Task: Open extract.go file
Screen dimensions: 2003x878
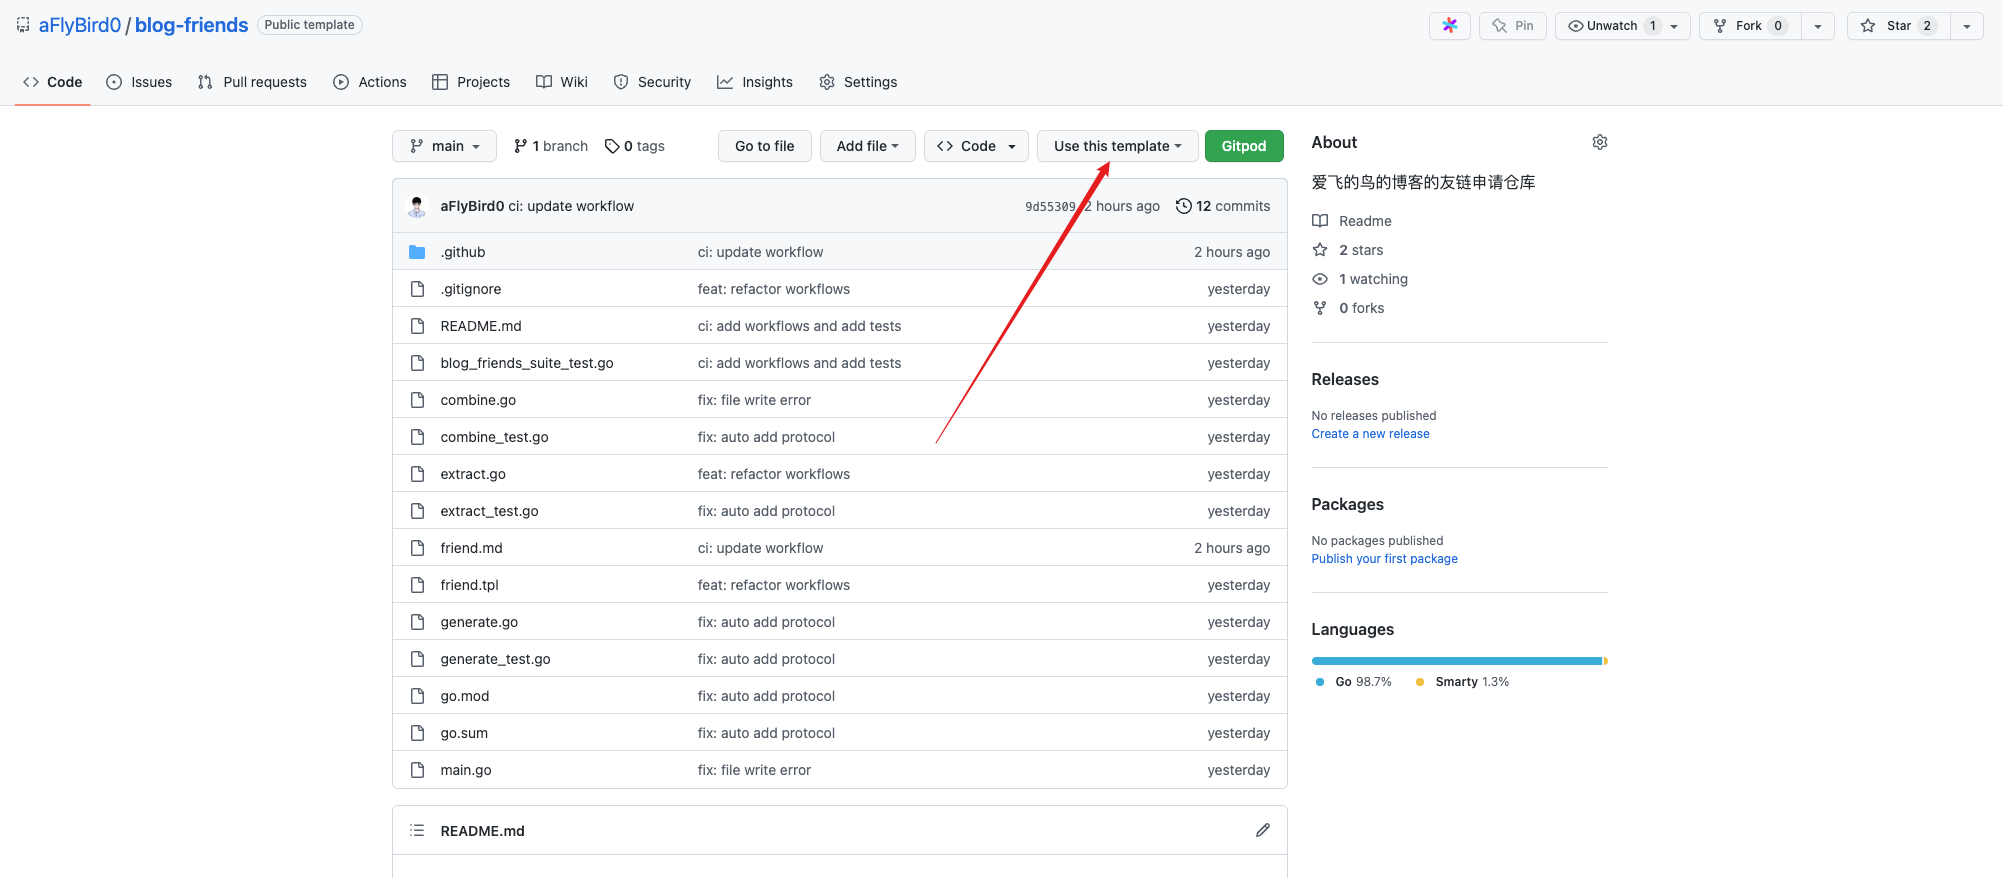Action: click(473, 474)
